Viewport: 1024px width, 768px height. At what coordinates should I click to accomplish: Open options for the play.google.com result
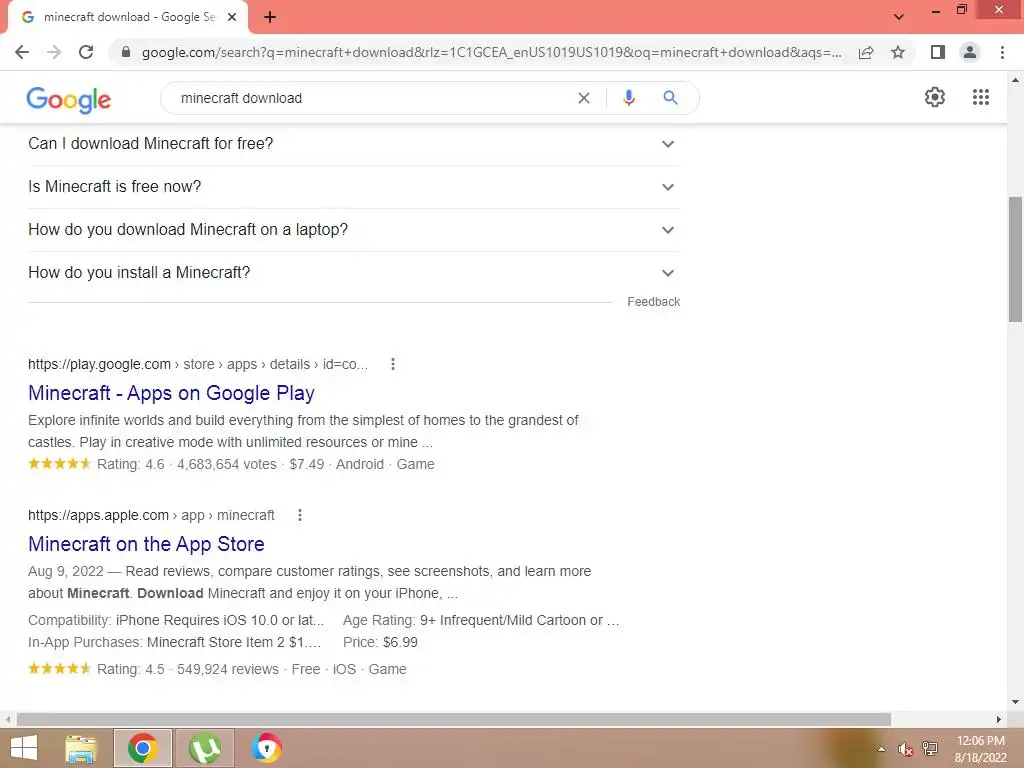[392, 364]
